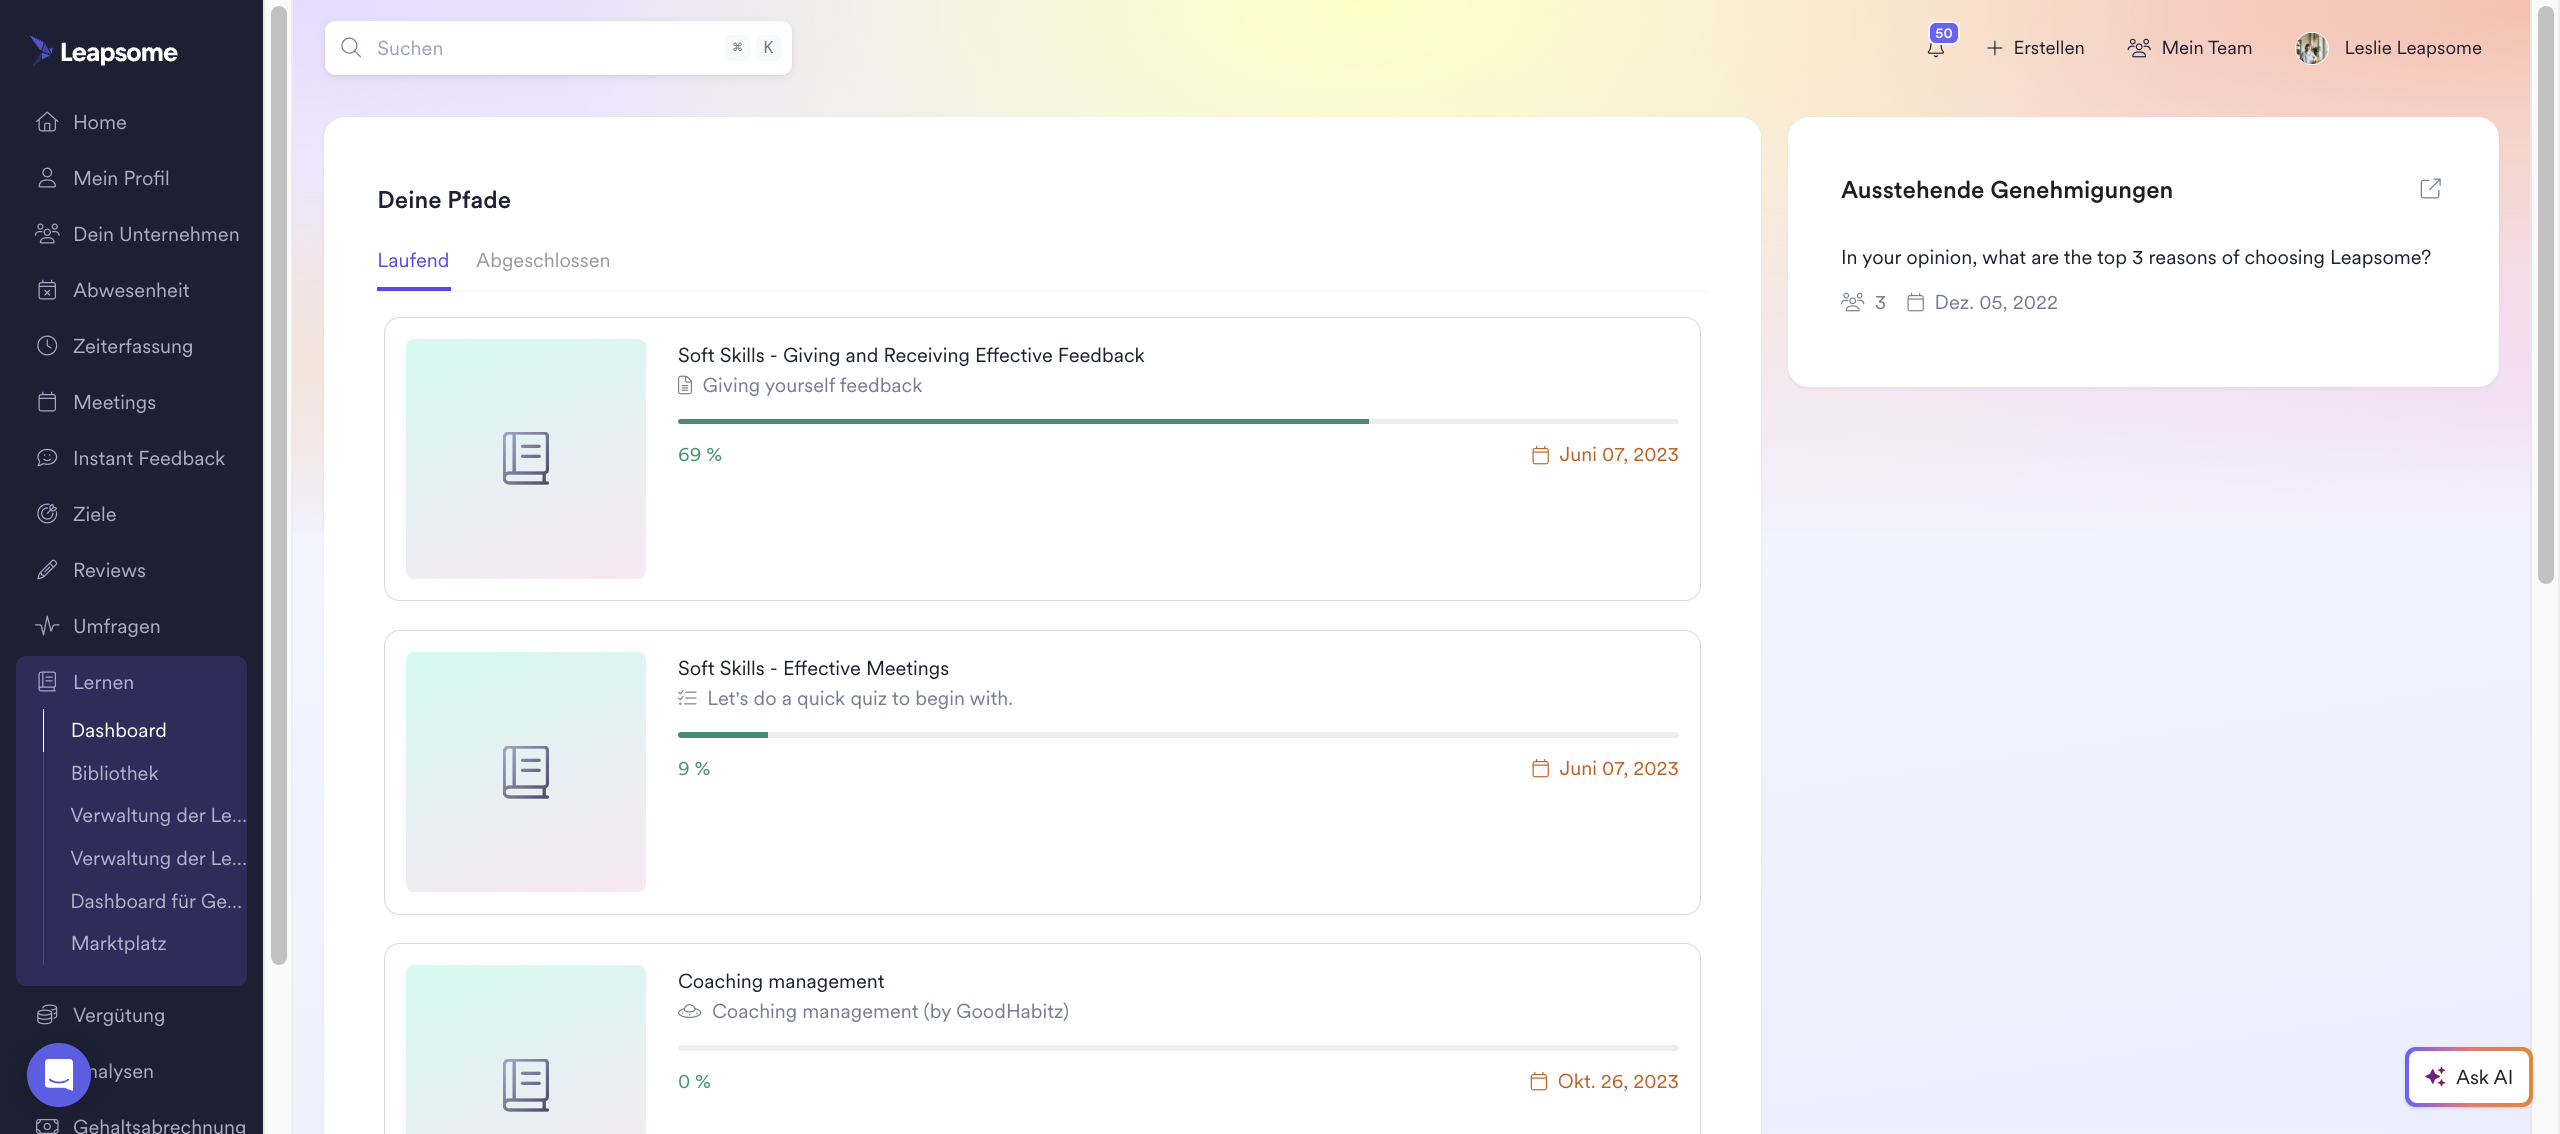Expand the Vergütung sidebar menu
Screen dimensions: 2560x1134
coord(118,1015)
